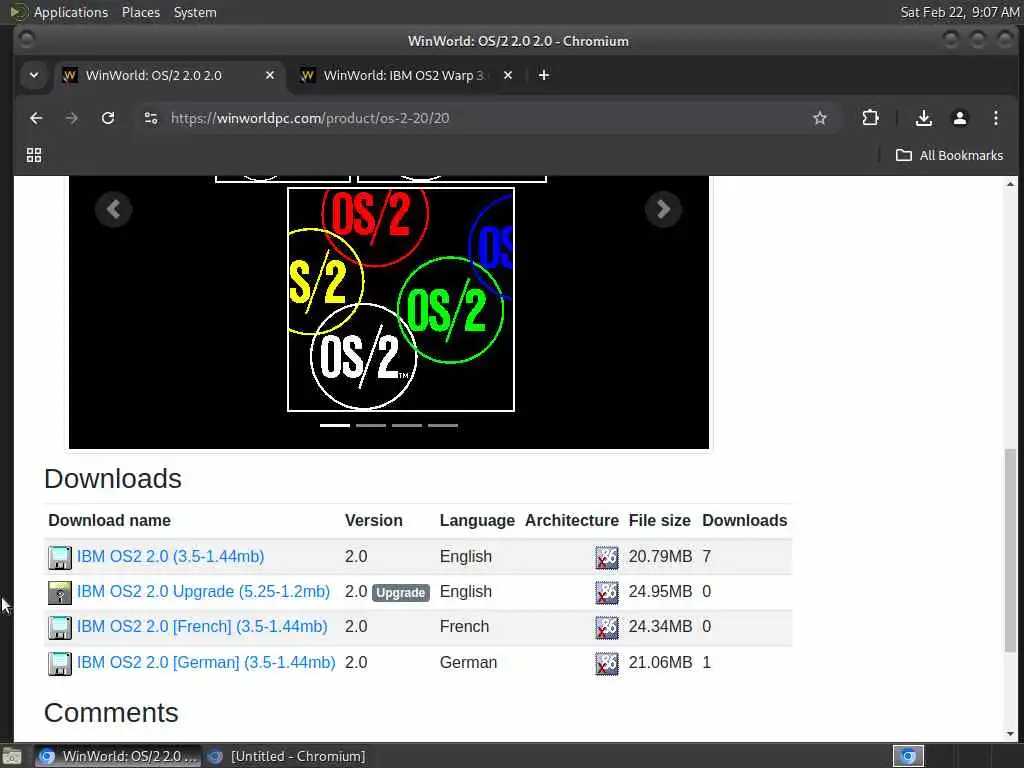Click the browser forward arrow
Screen dimensions: 1024x768
pos(72,118)
